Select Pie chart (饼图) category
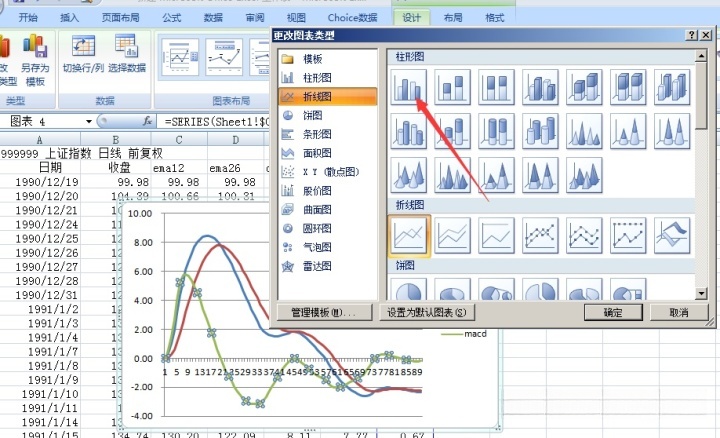Viewport: 720px width, 438px height. tap(328, 115)
